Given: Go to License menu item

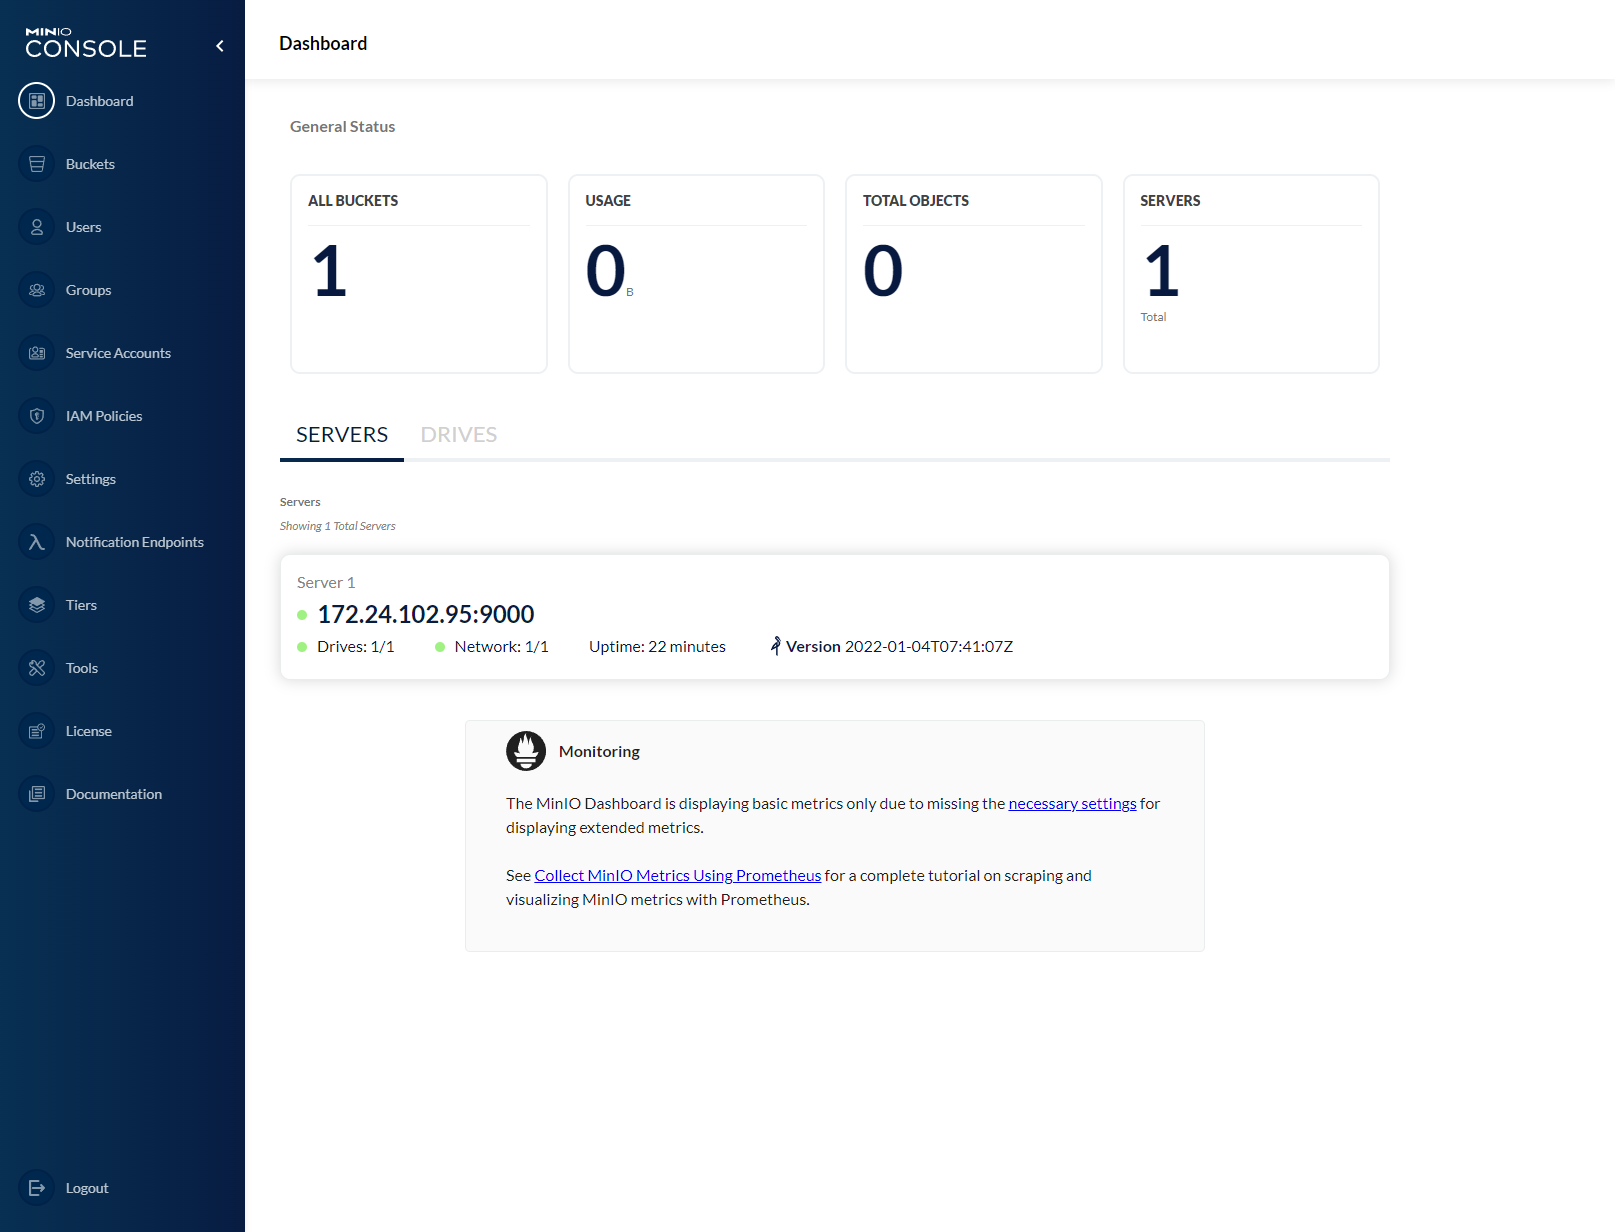Looking at the screenshot, I should point(89,731).
